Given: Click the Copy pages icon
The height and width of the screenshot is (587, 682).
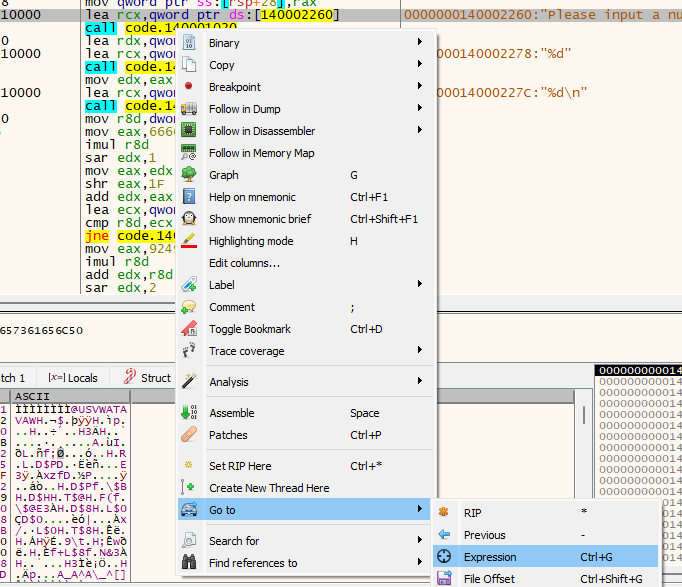Looking at the screenshot, I should 189,65.
